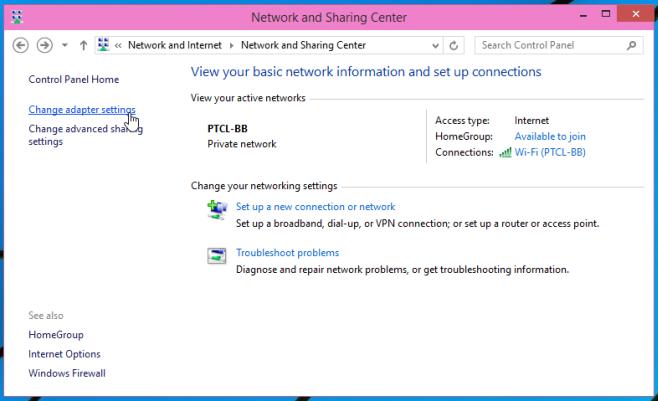Close the Network and Sharing Center window

635,14
